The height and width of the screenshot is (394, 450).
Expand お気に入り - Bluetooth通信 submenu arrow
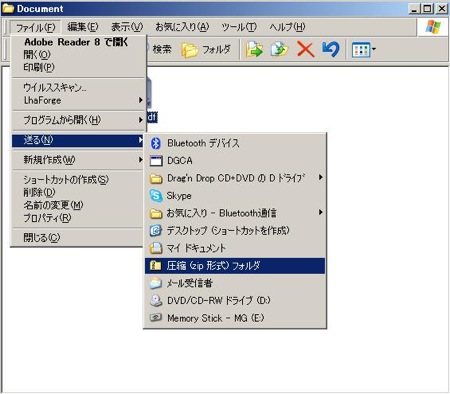tap(320, 212)
